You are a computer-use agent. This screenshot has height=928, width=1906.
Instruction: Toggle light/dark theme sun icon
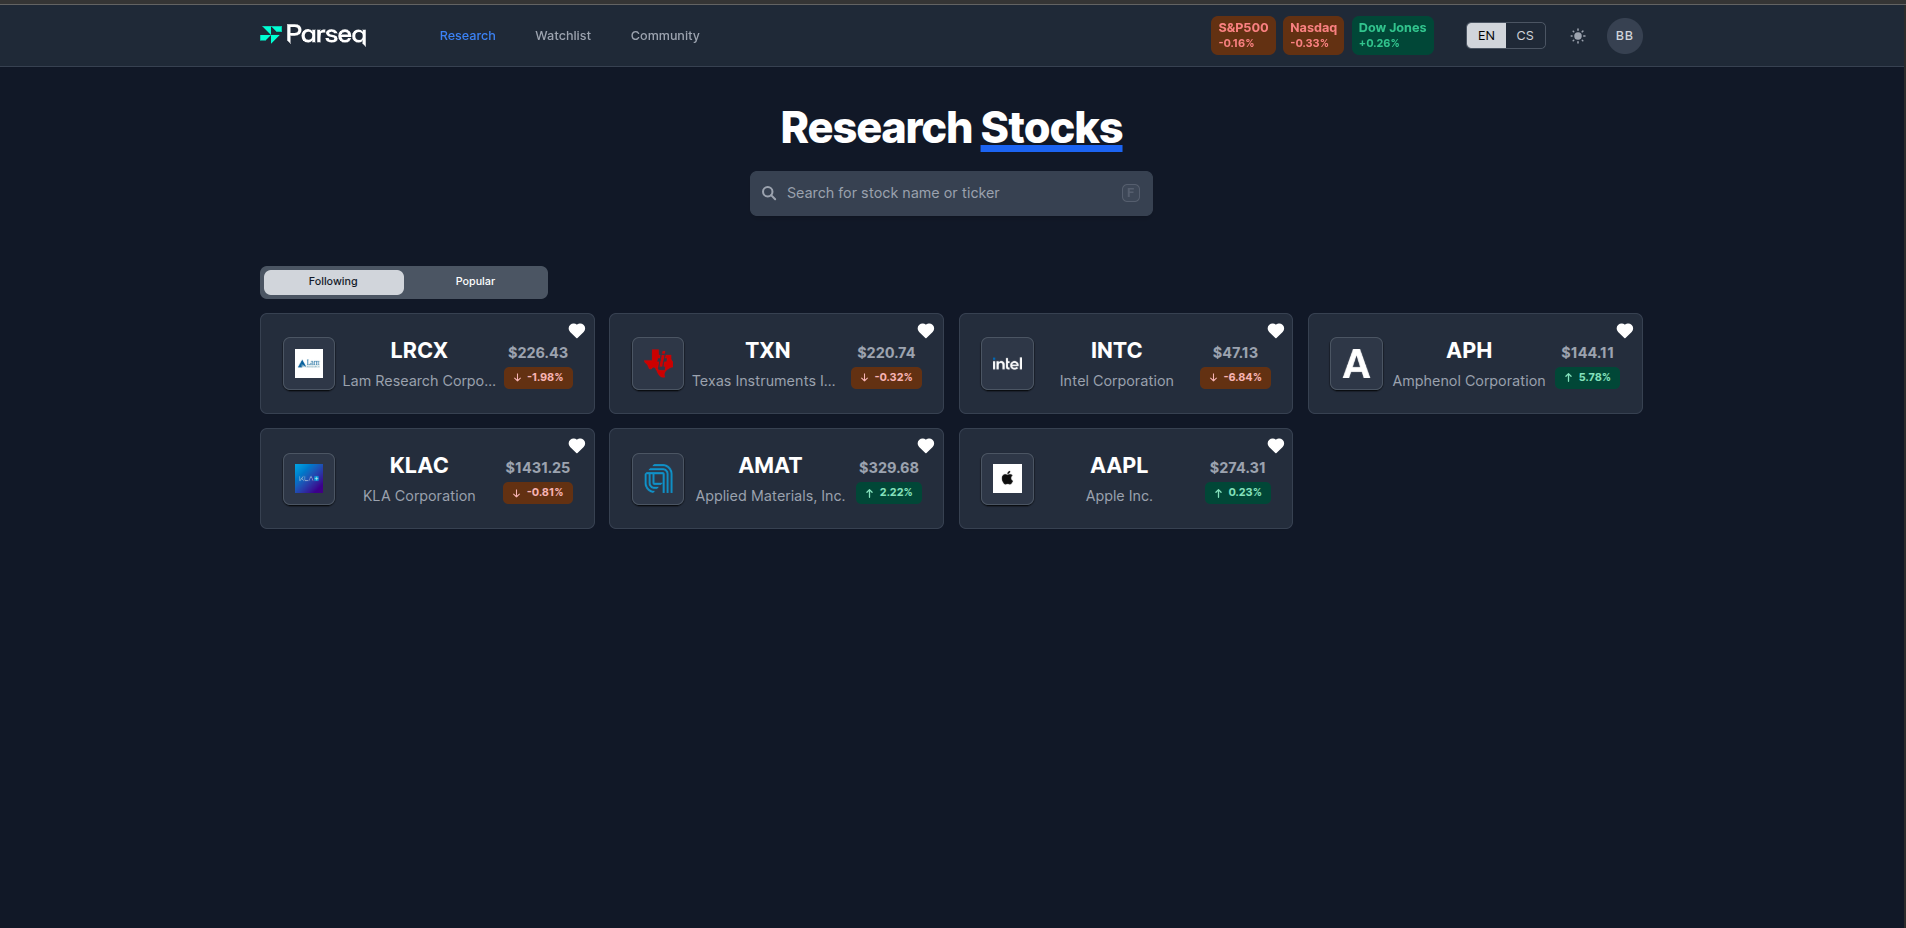click(1577, 36)
